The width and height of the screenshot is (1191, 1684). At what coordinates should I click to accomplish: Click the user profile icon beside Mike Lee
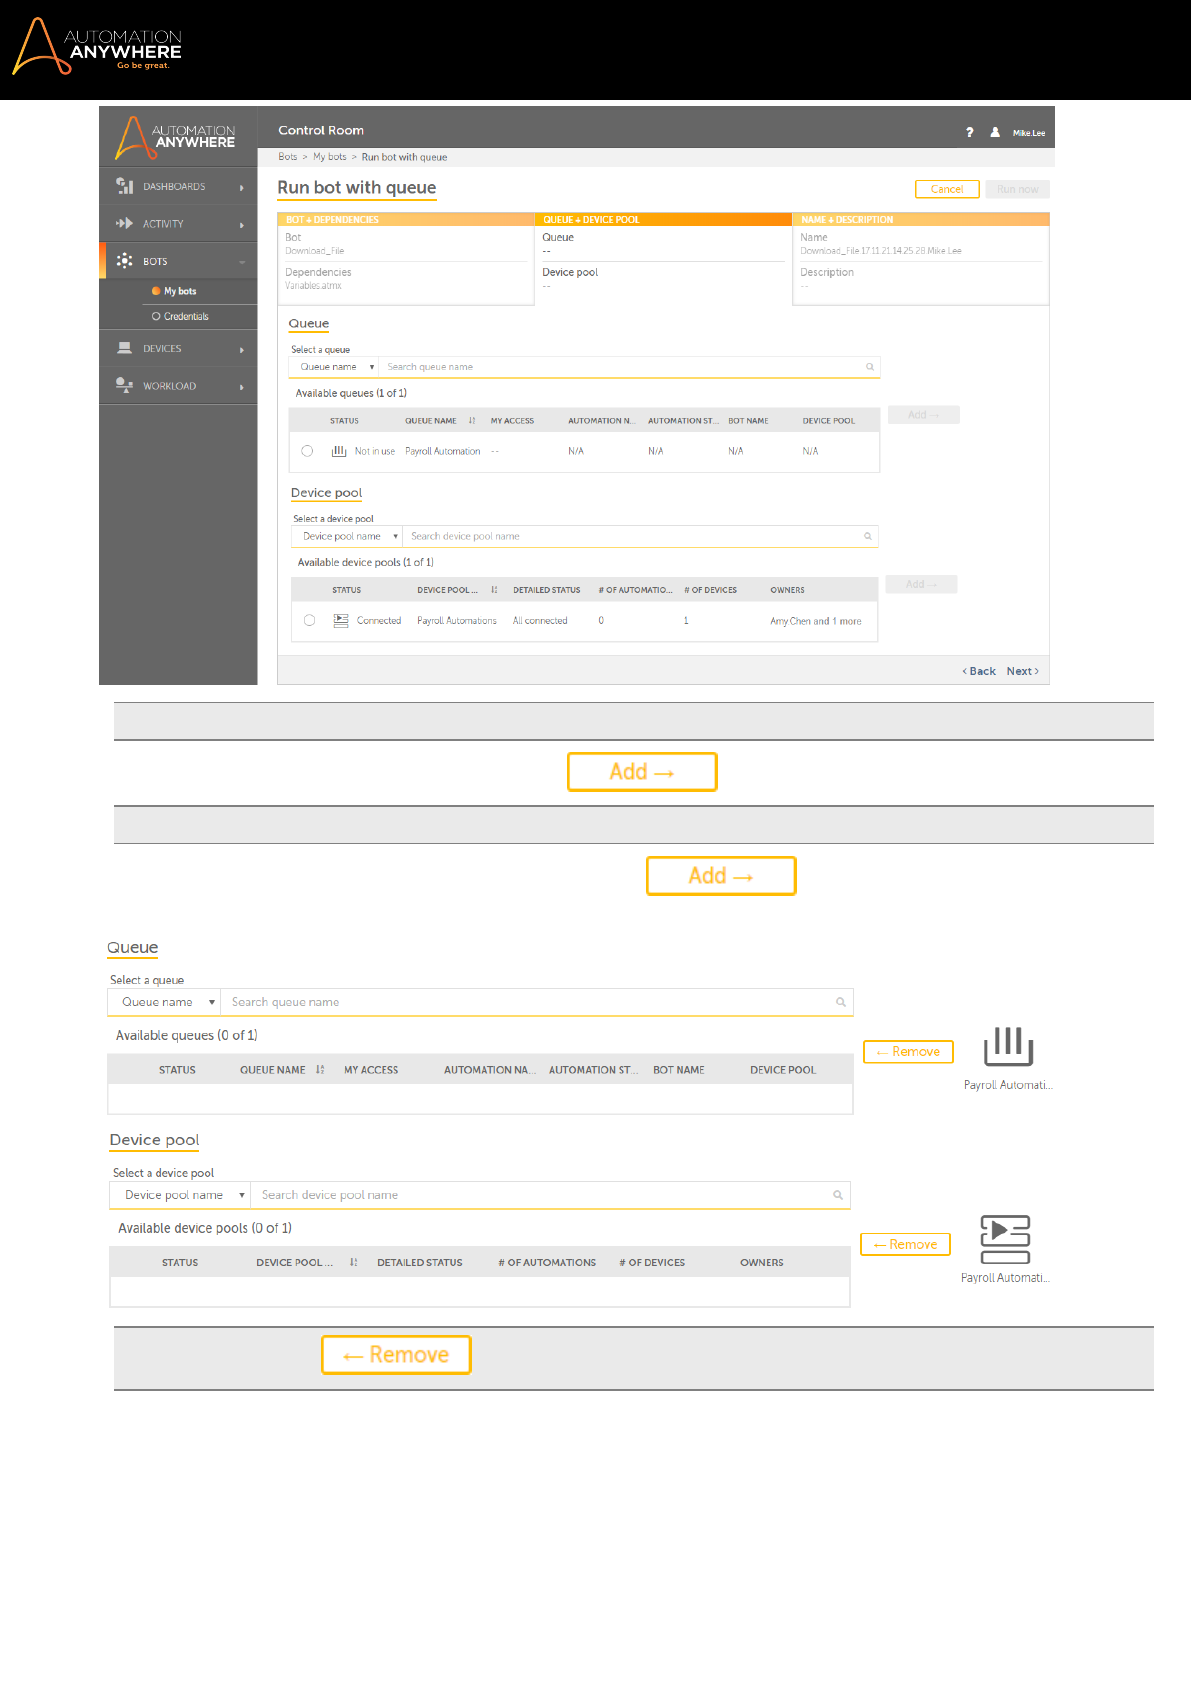coord(995,132)
